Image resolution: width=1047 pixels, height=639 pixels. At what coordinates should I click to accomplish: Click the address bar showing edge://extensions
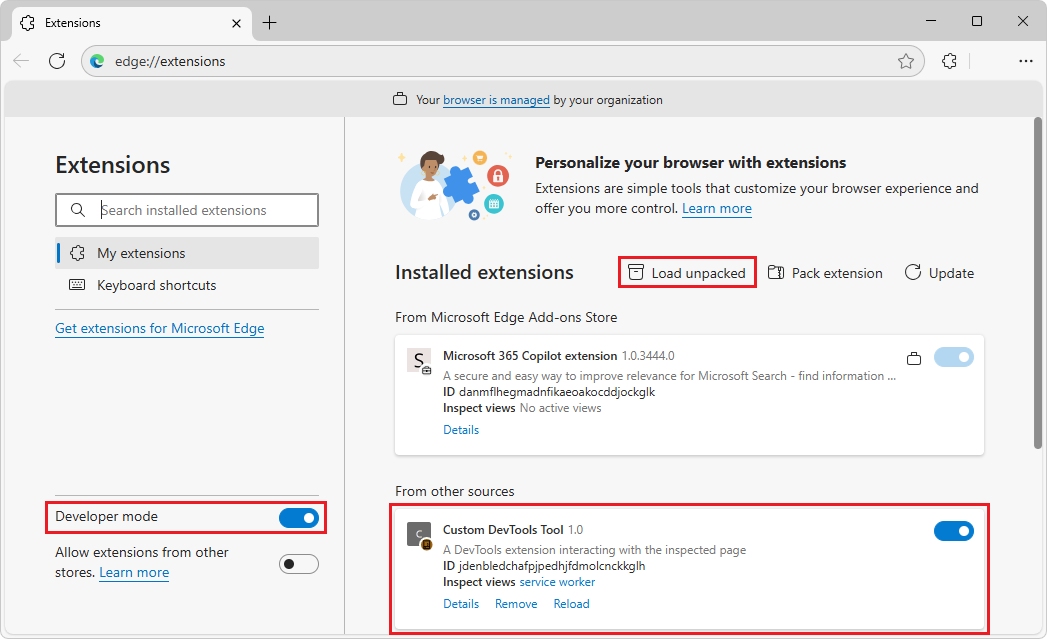(502, 61)
